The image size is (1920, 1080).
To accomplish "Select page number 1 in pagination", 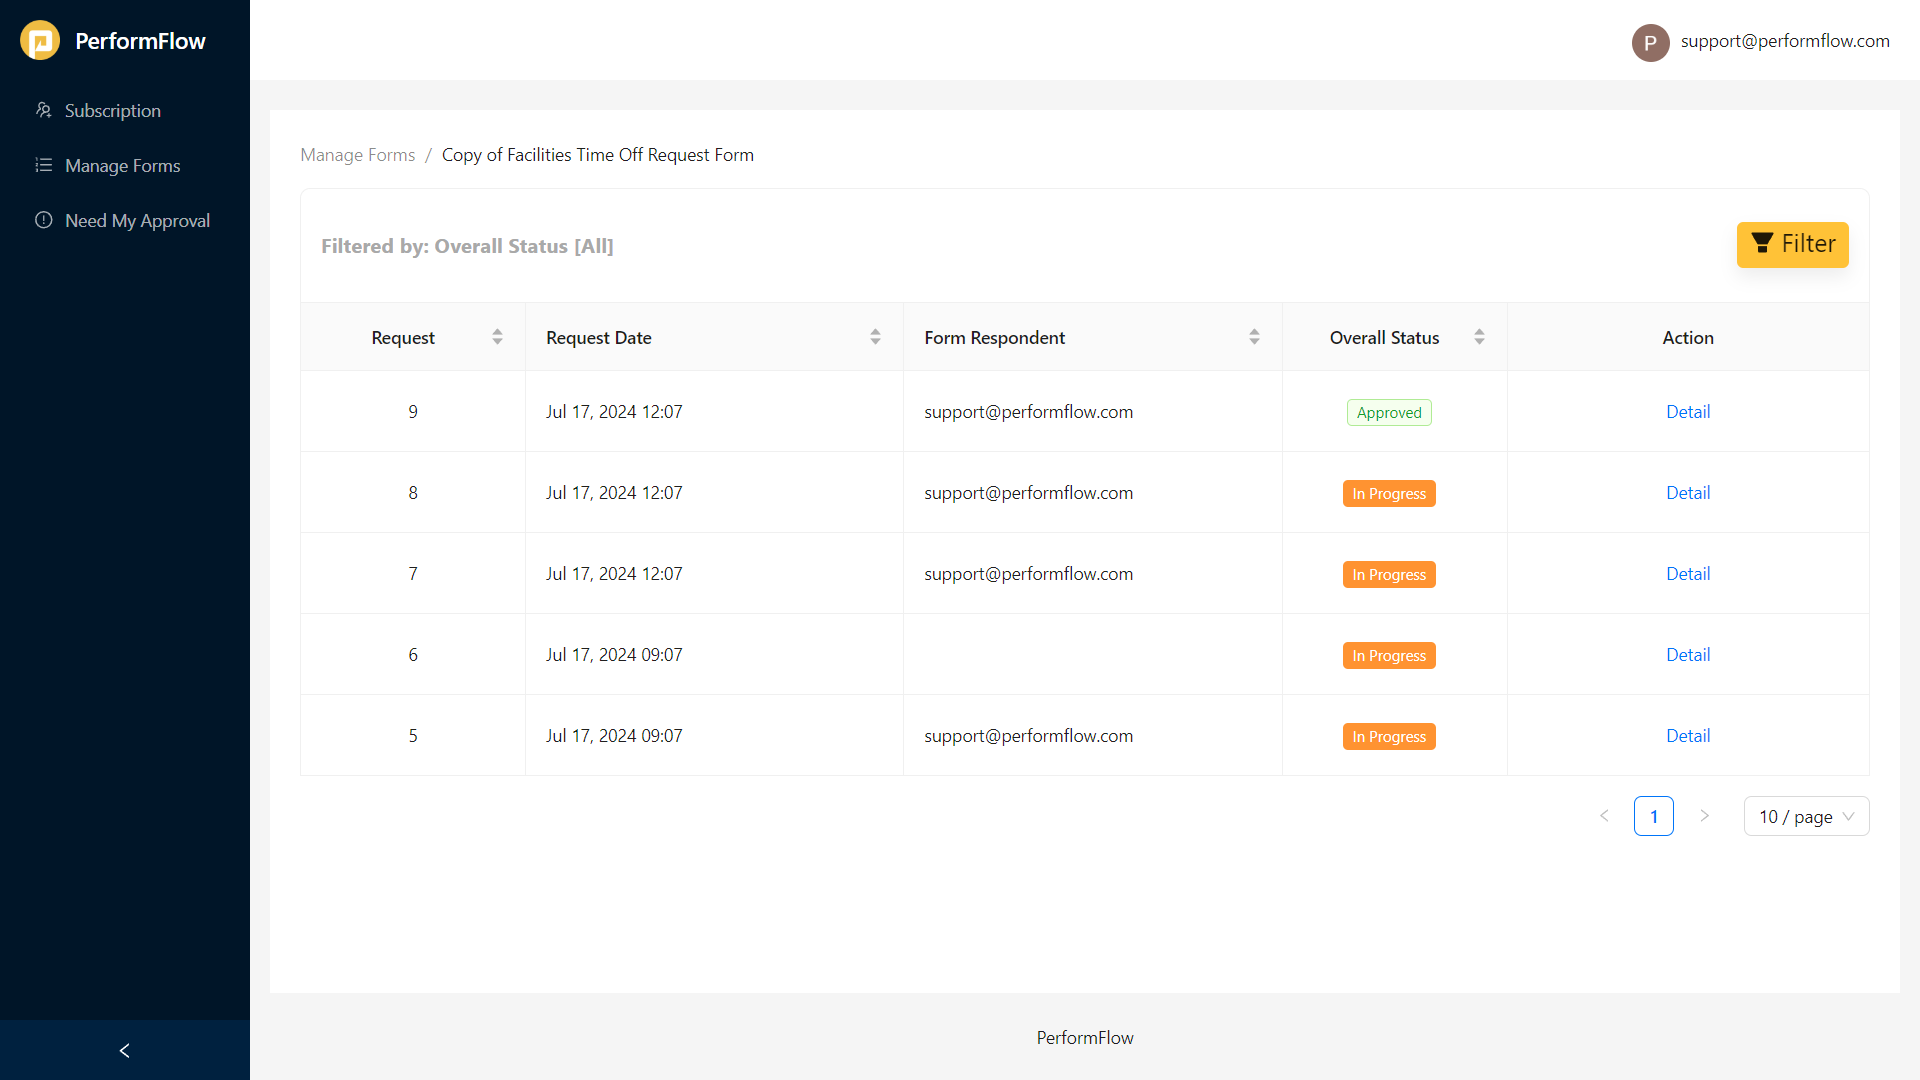I will coord(1654,816).
